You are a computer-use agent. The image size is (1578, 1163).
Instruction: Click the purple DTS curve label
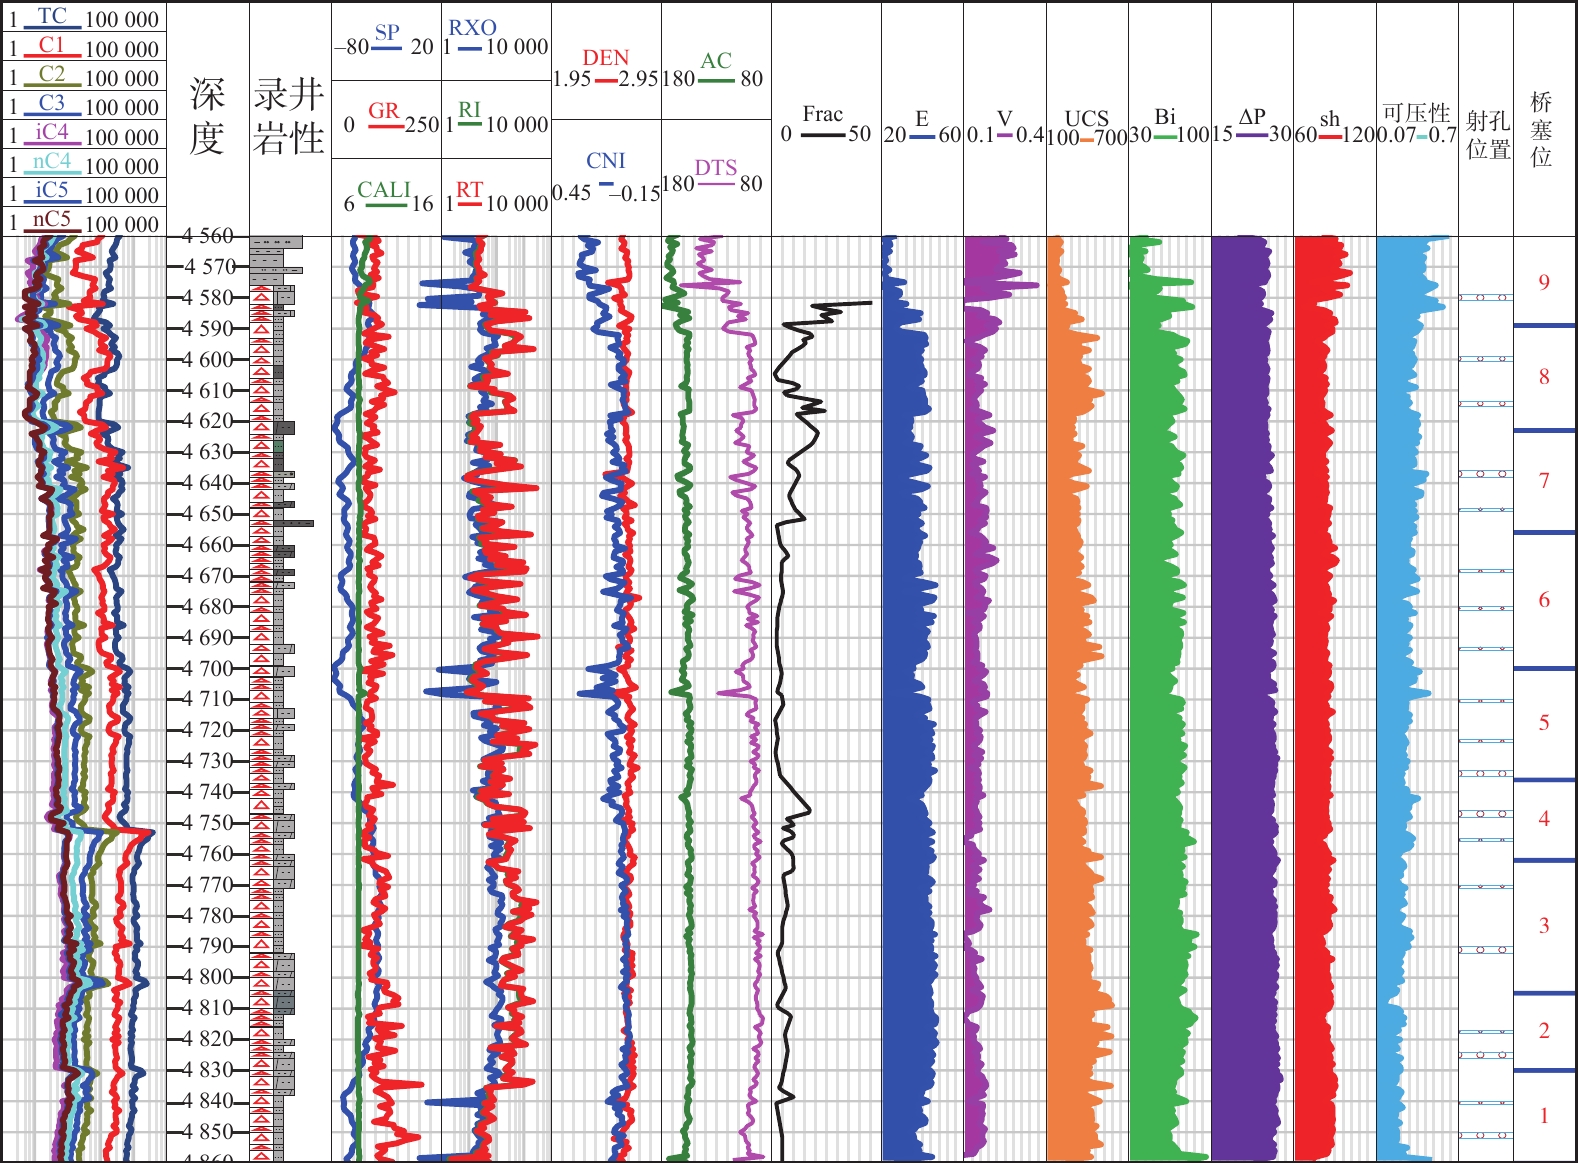pos(716,169)
